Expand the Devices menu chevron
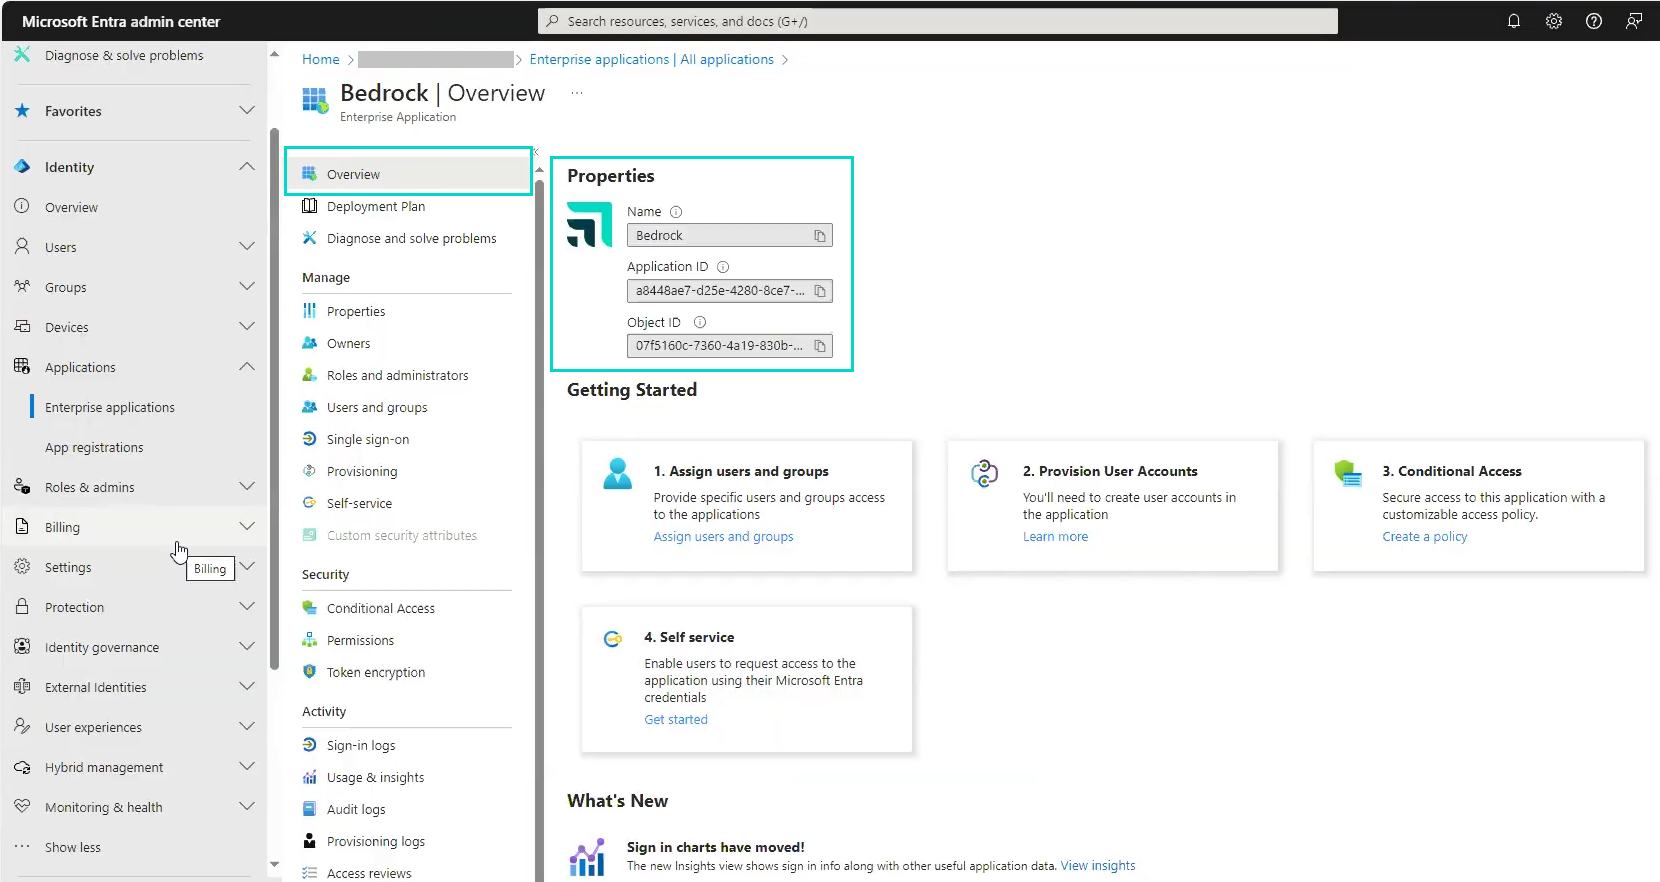1660x882 pixels. click(247, 326)
